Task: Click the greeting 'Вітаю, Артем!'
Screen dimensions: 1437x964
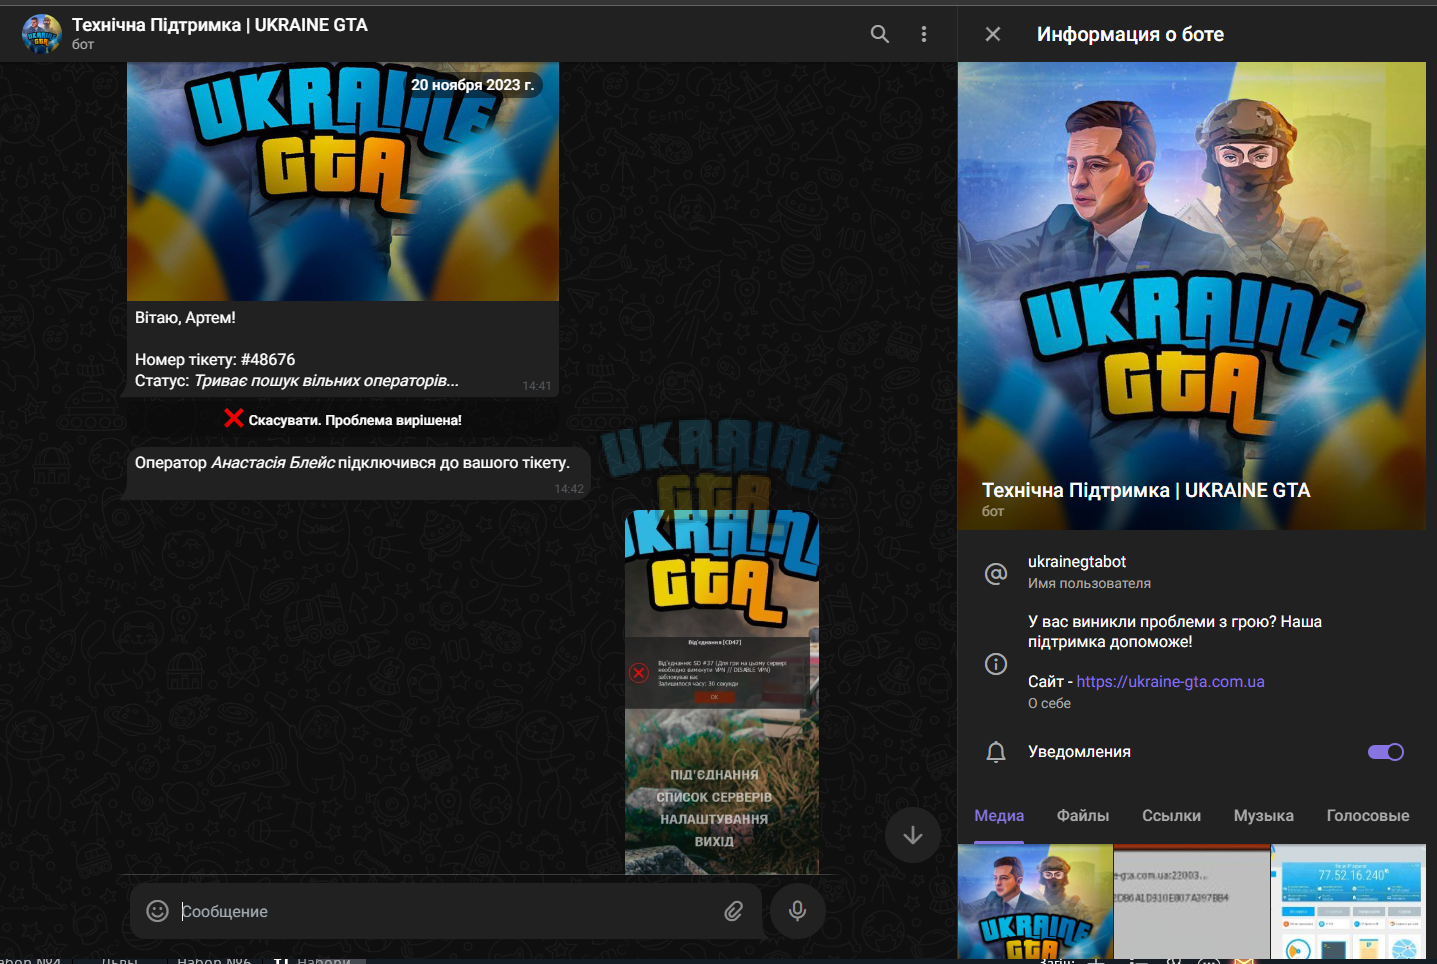Action: (x=185, y=318)
